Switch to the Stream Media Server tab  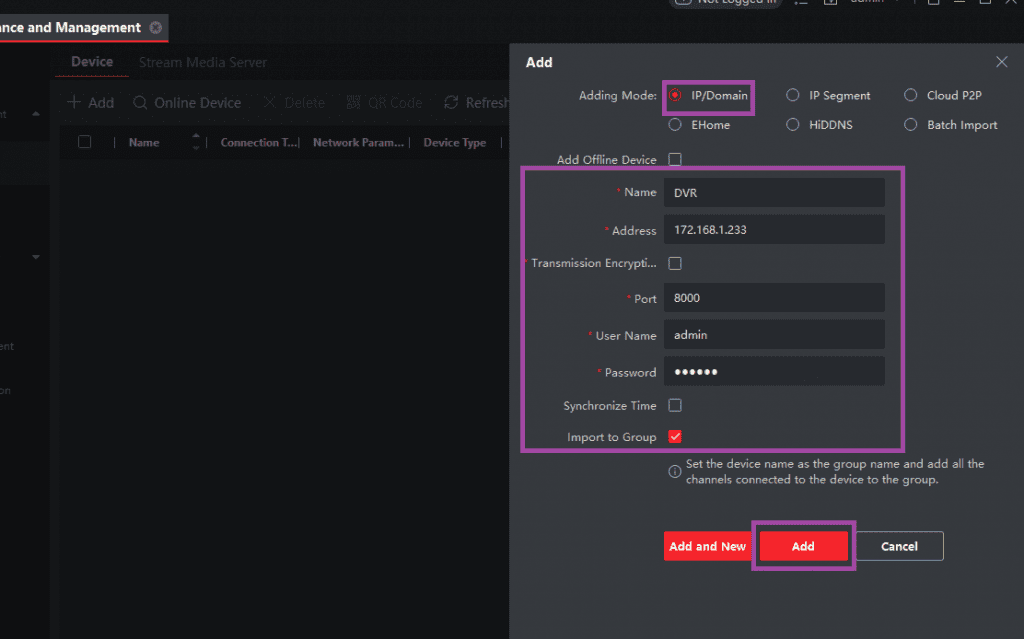pyautogui.click(x=202, y=62)
